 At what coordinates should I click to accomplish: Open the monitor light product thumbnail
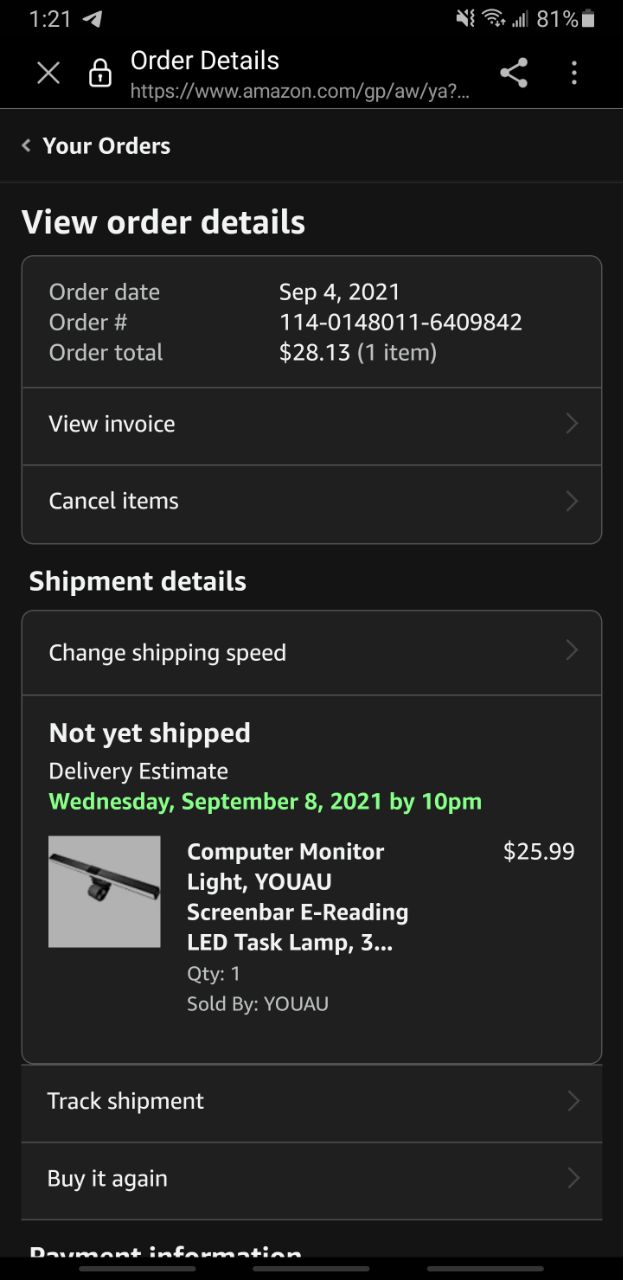(x=104, y=891)
